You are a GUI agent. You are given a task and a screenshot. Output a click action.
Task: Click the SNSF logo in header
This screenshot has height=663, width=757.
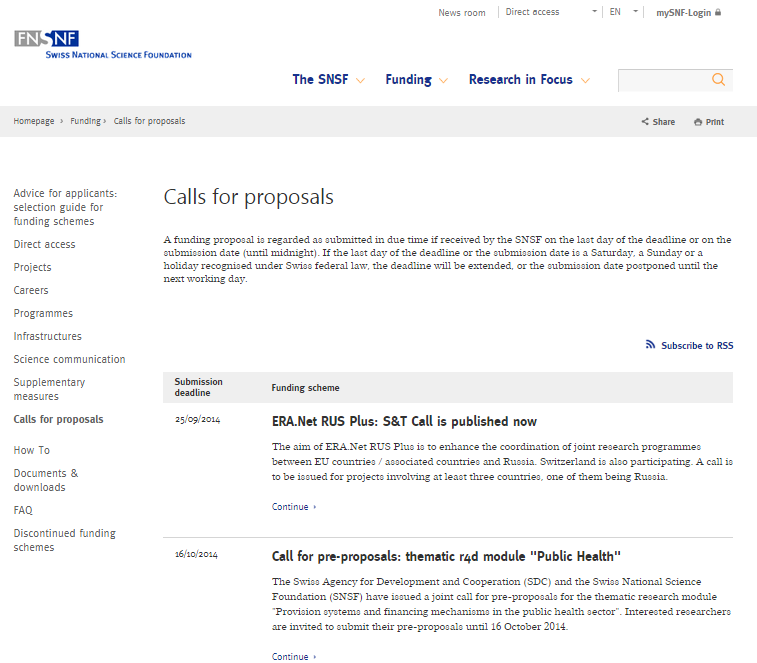(102, 44)
